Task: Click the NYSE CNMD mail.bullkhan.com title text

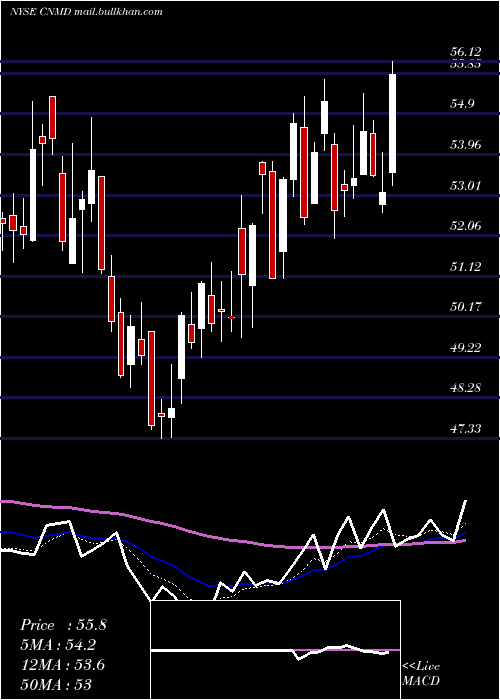Action: pos(86,12)
